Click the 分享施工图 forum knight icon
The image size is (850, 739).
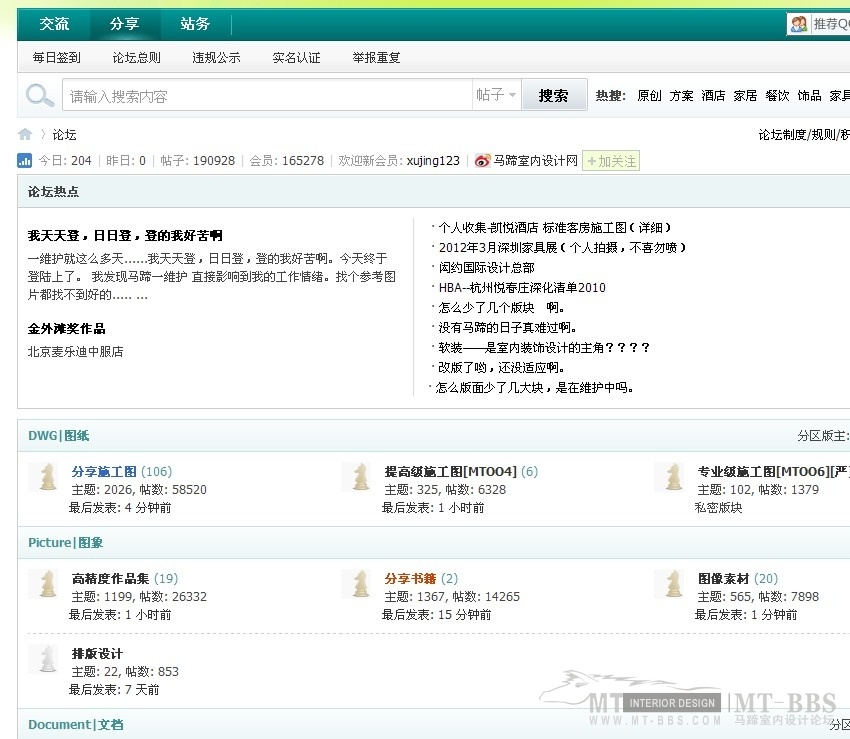[x=46, y=477]
